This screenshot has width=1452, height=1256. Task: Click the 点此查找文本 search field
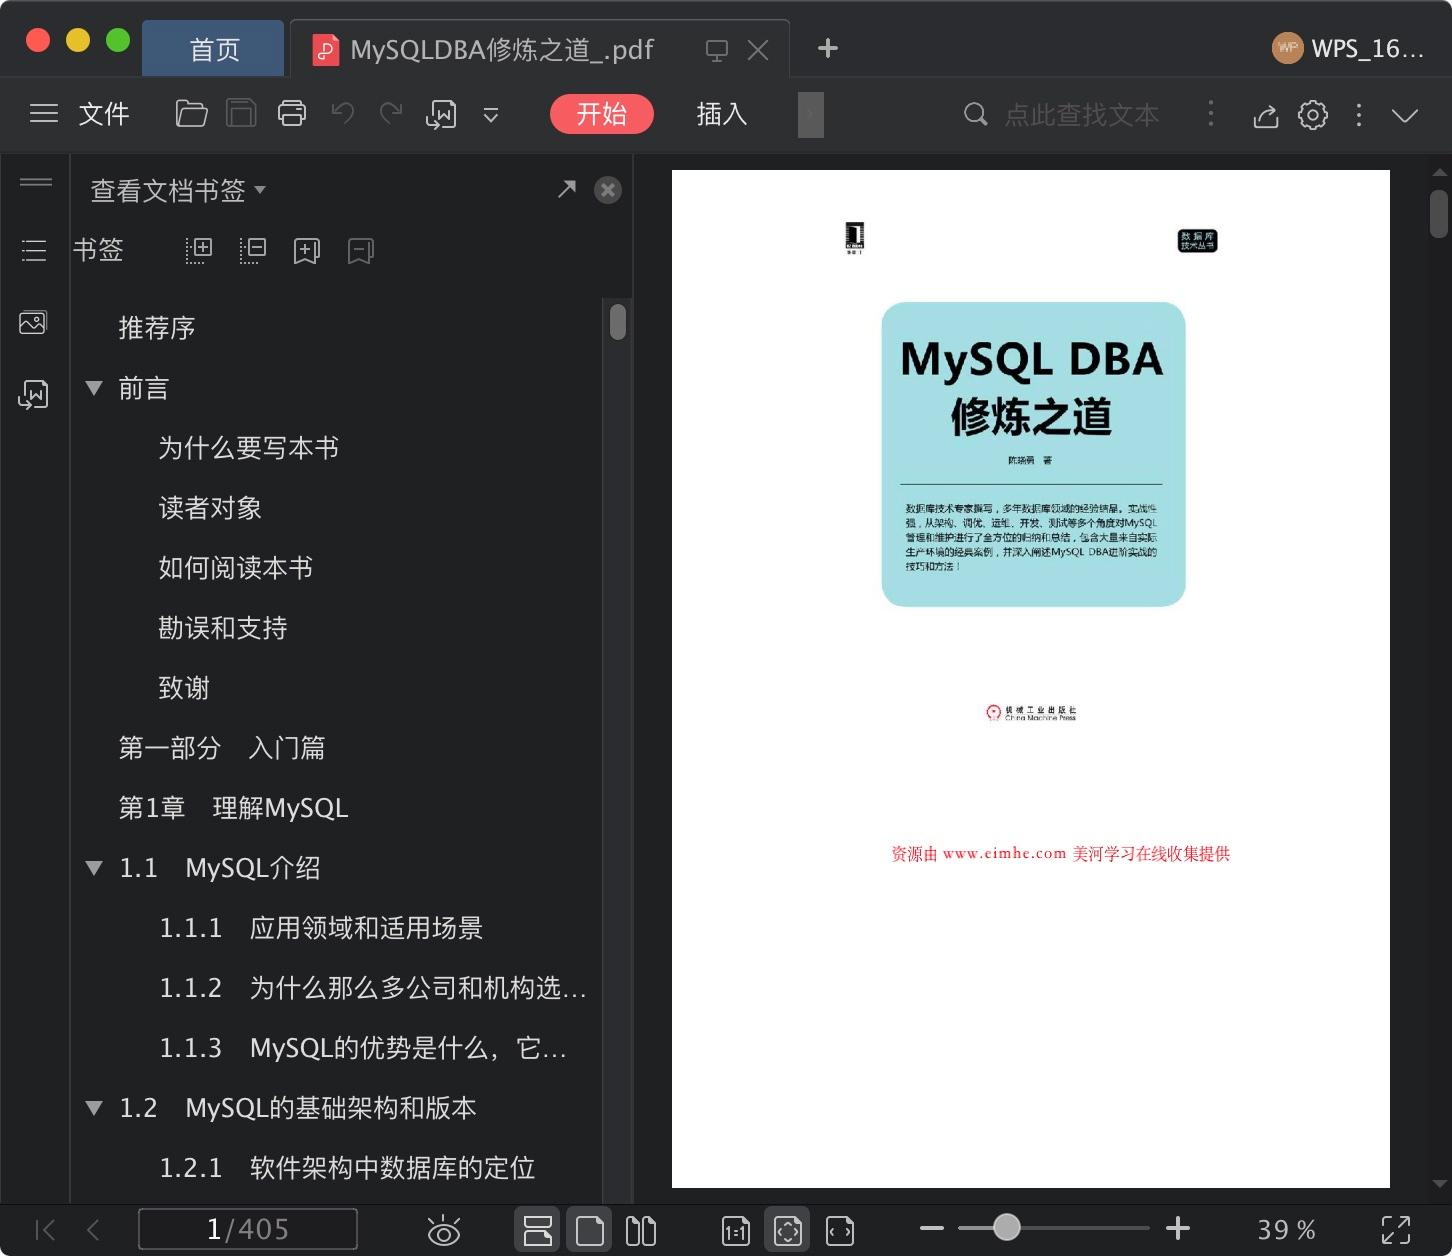(x=1082, y=115)
